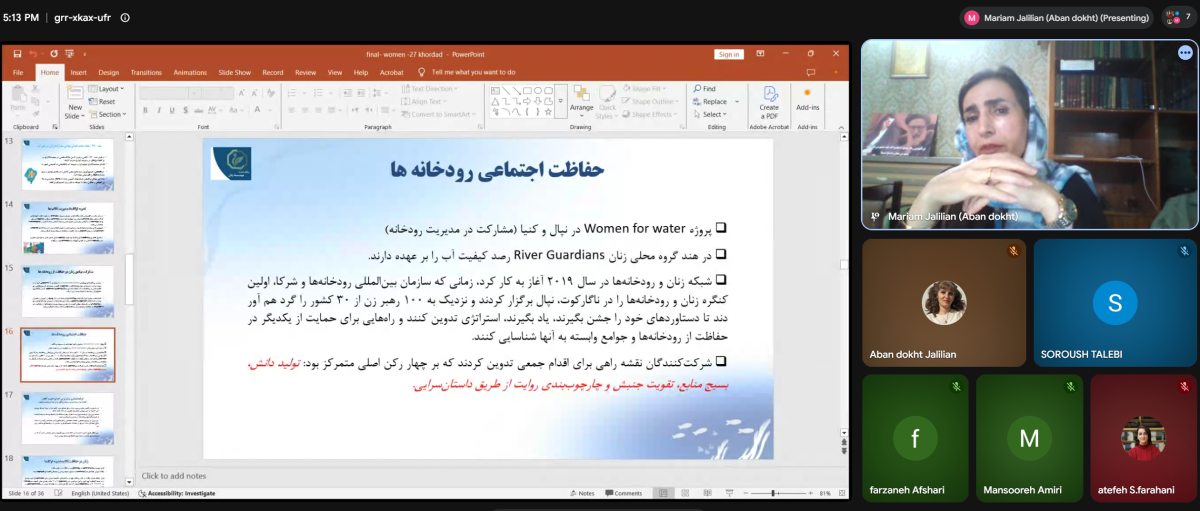1200x511 pixels.
Task: Open the Layout dropdown
Action: 107,89
